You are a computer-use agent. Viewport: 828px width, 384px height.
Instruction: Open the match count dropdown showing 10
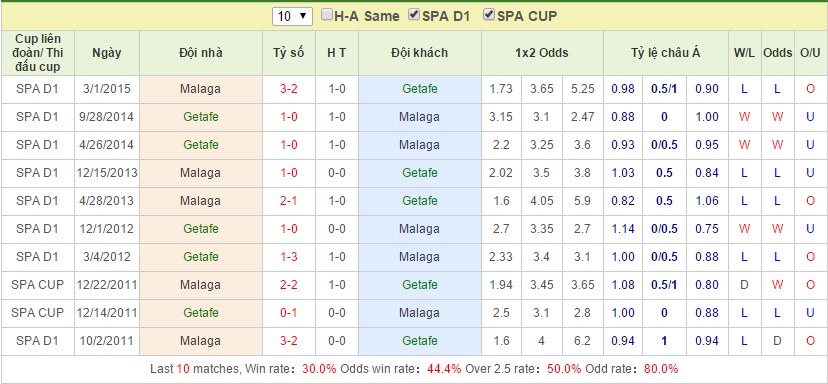click(292, 16)
